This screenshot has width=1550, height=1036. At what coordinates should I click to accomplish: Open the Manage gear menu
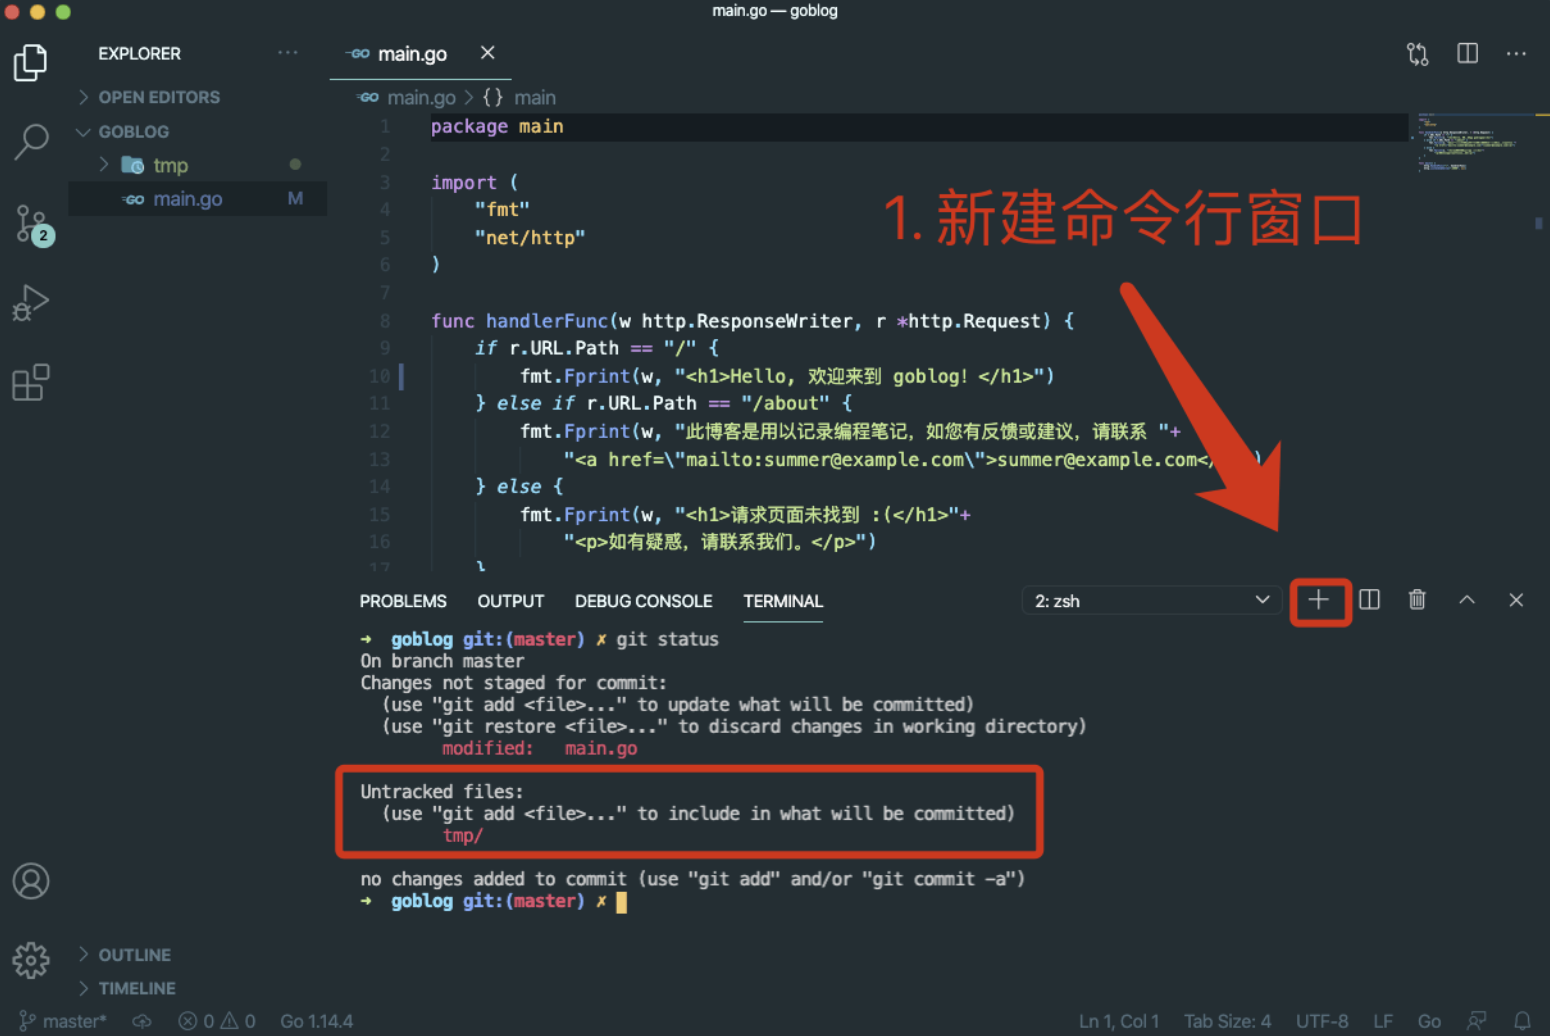coord(31,960)
